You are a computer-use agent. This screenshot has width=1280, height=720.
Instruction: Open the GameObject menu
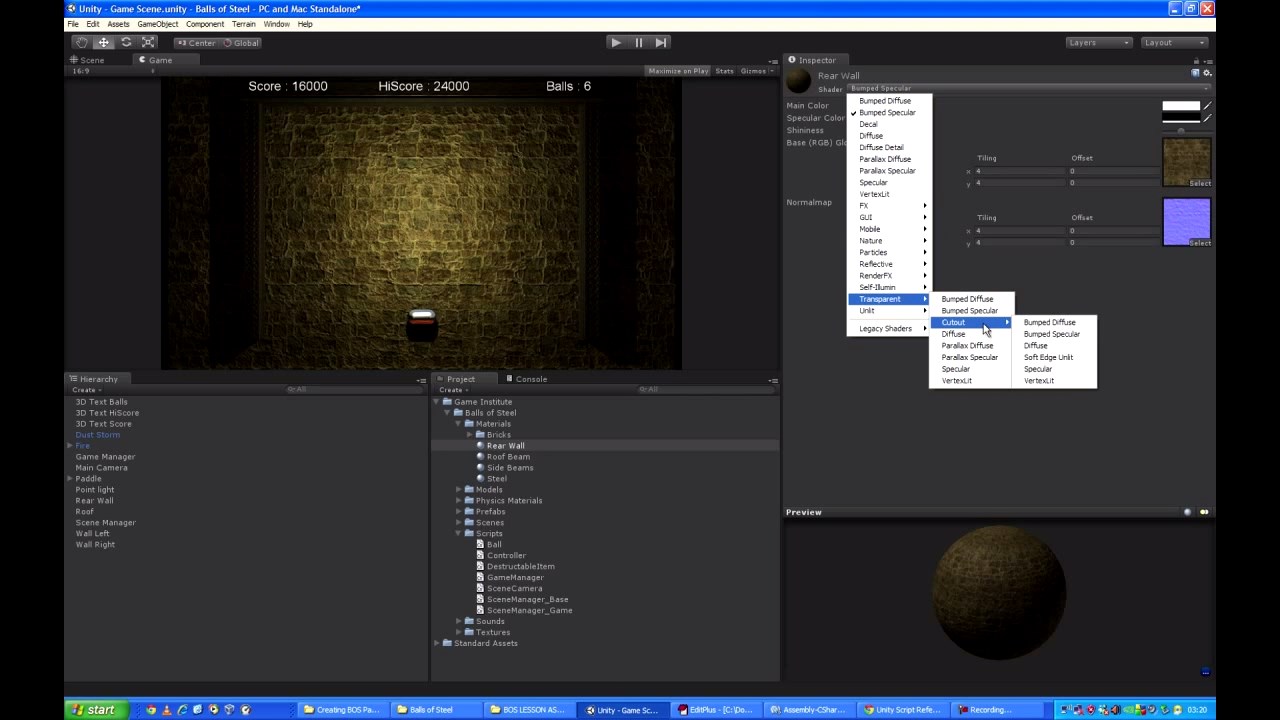click(157, 24)
